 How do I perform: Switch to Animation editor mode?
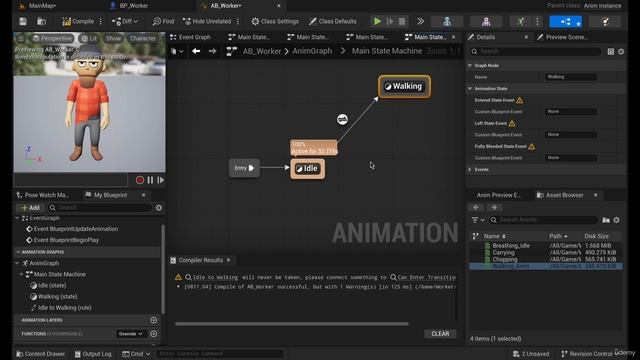(520, 22)
